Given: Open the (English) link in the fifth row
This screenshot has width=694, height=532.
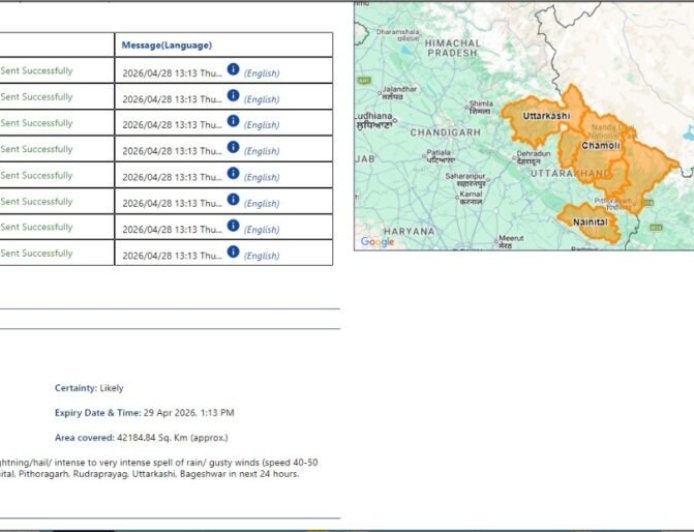Looking at the screenshot, I should tap(262, 177).
